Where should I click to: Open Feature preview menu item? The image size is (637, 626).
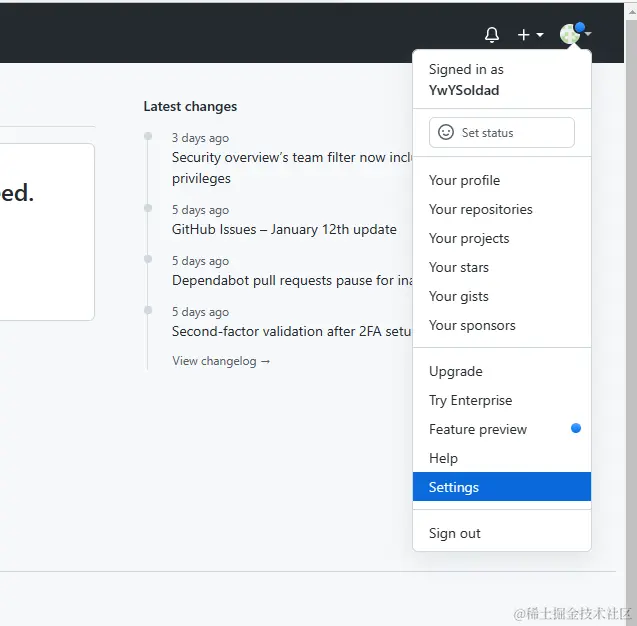[502, 429]
